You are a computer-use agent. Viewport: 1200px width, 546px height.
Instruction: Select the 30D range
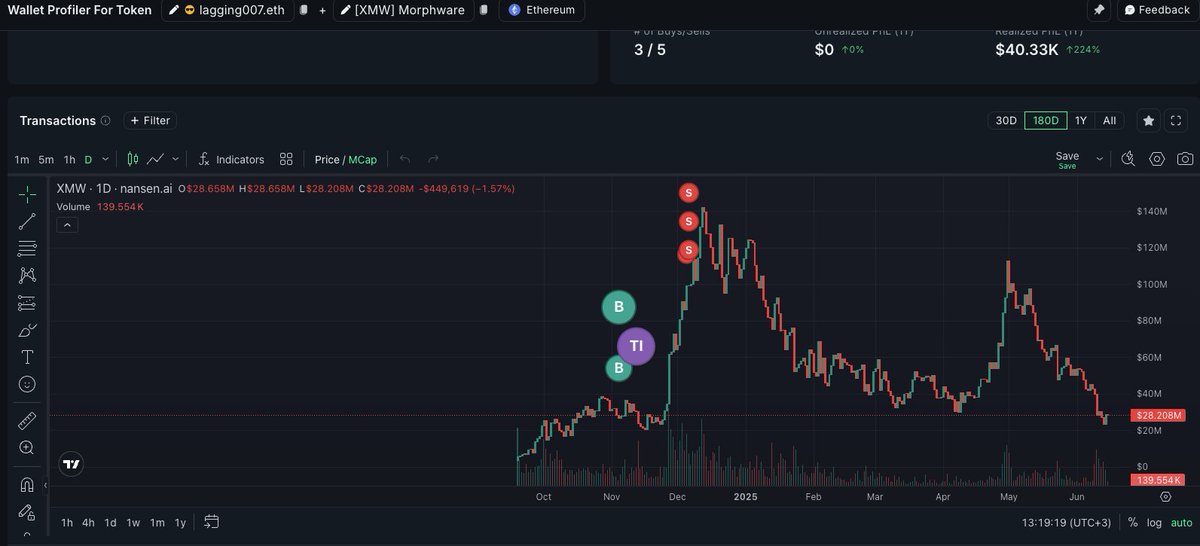click(1005, 120)
